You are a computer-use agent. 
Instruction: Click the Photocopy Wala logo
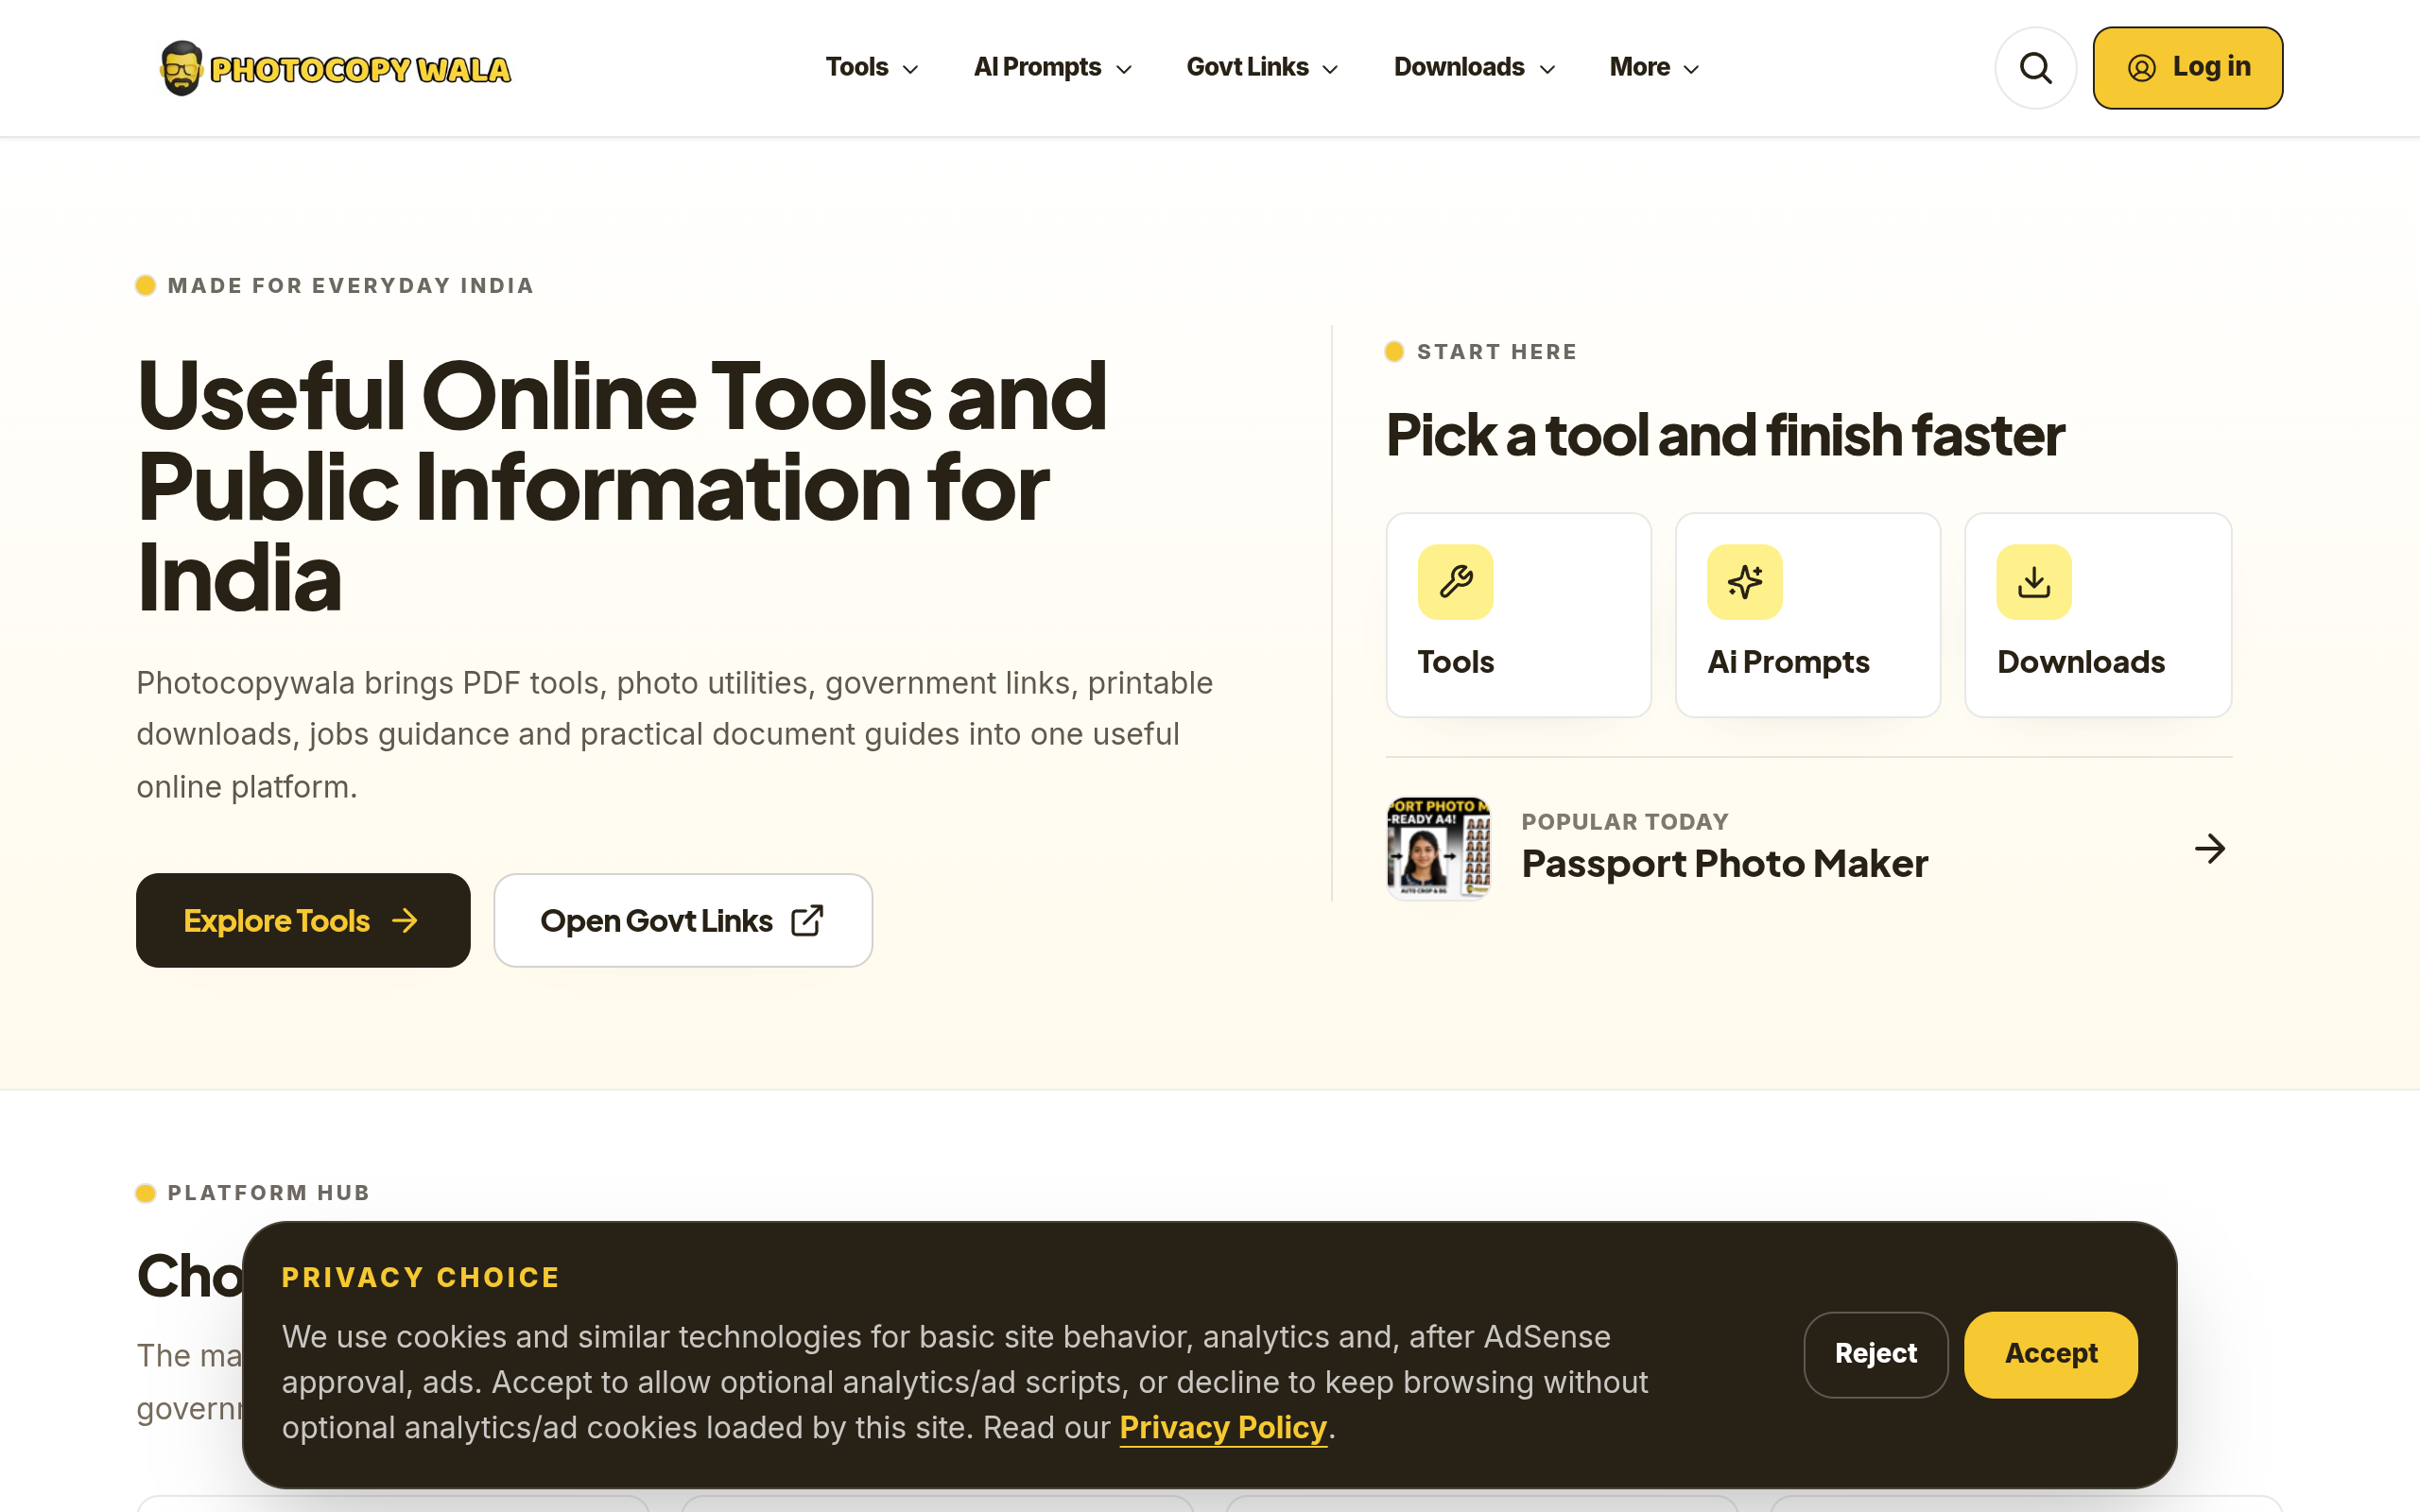click(335, 68)
